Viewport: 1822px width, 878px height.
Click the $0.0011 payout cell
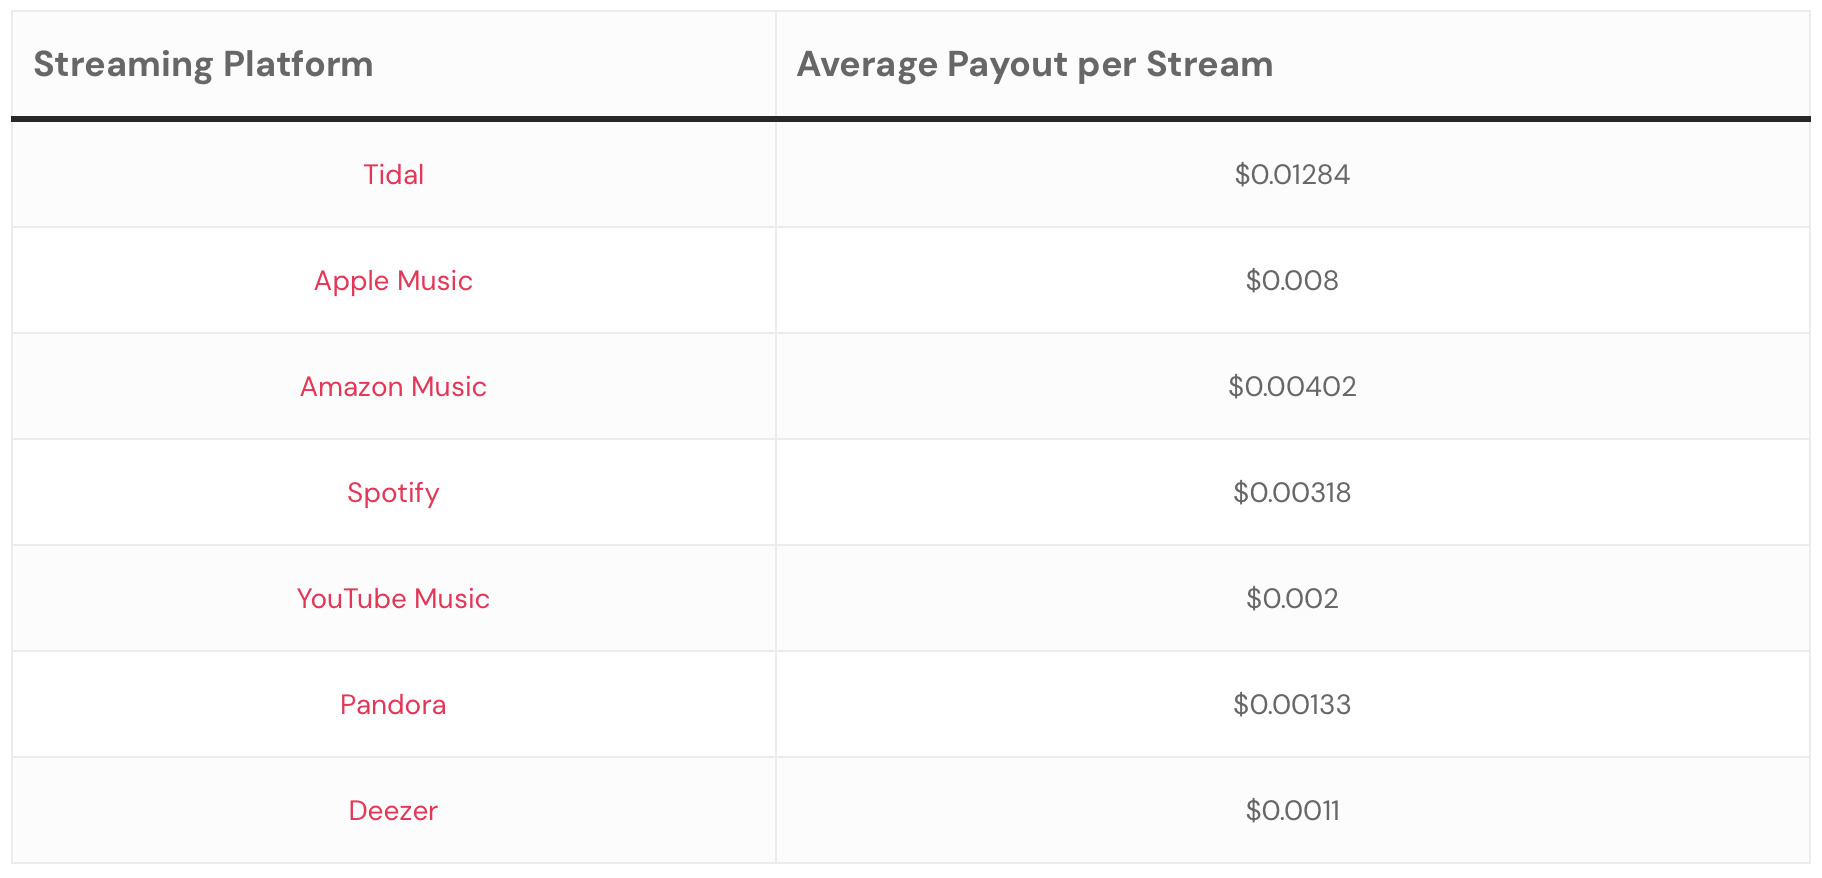[1292, 811]
